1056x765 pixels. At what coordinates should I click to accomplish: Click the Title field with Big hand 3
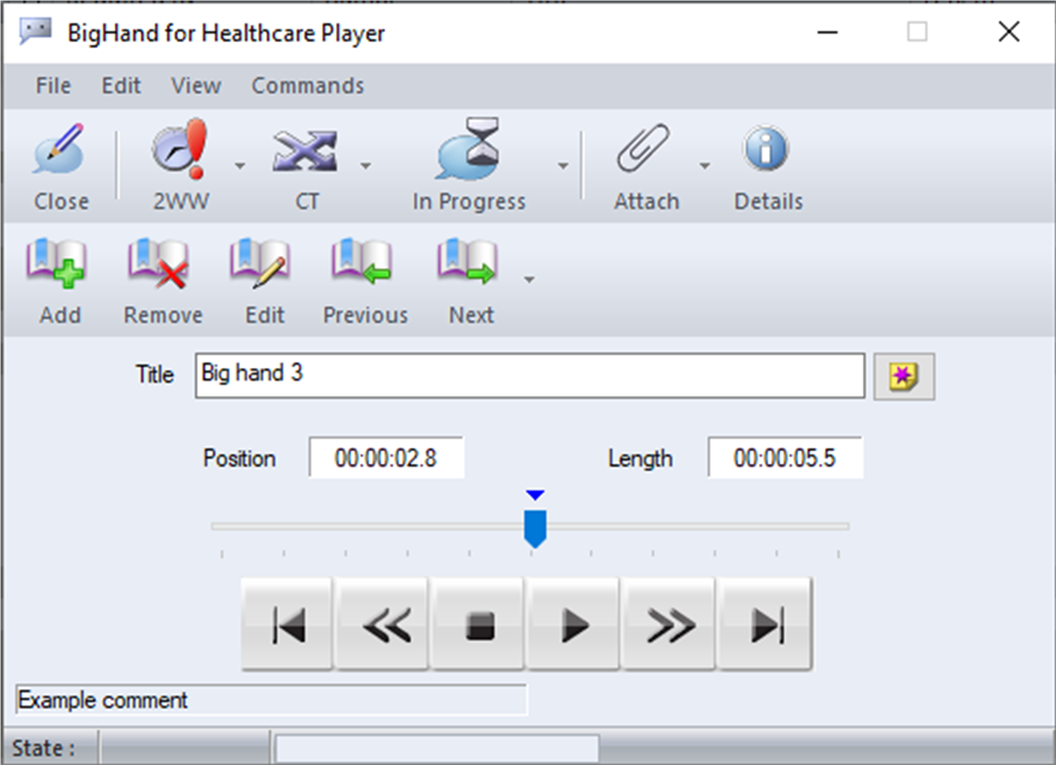coord(530,376)
